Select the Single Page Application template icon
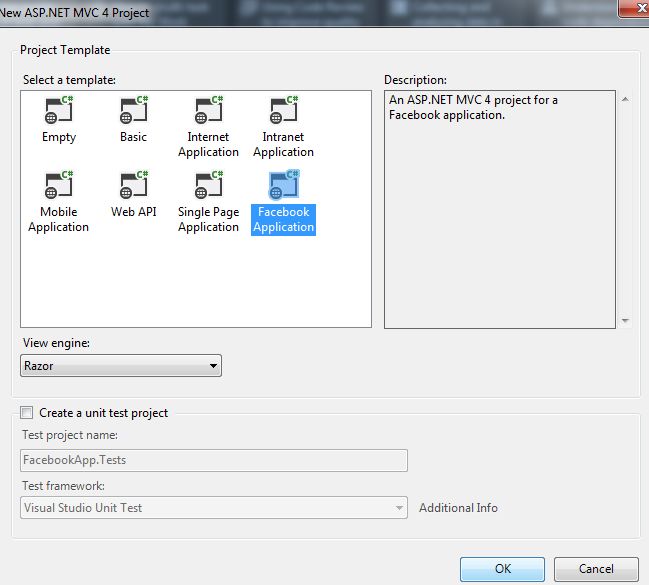 tap(209, 185)
